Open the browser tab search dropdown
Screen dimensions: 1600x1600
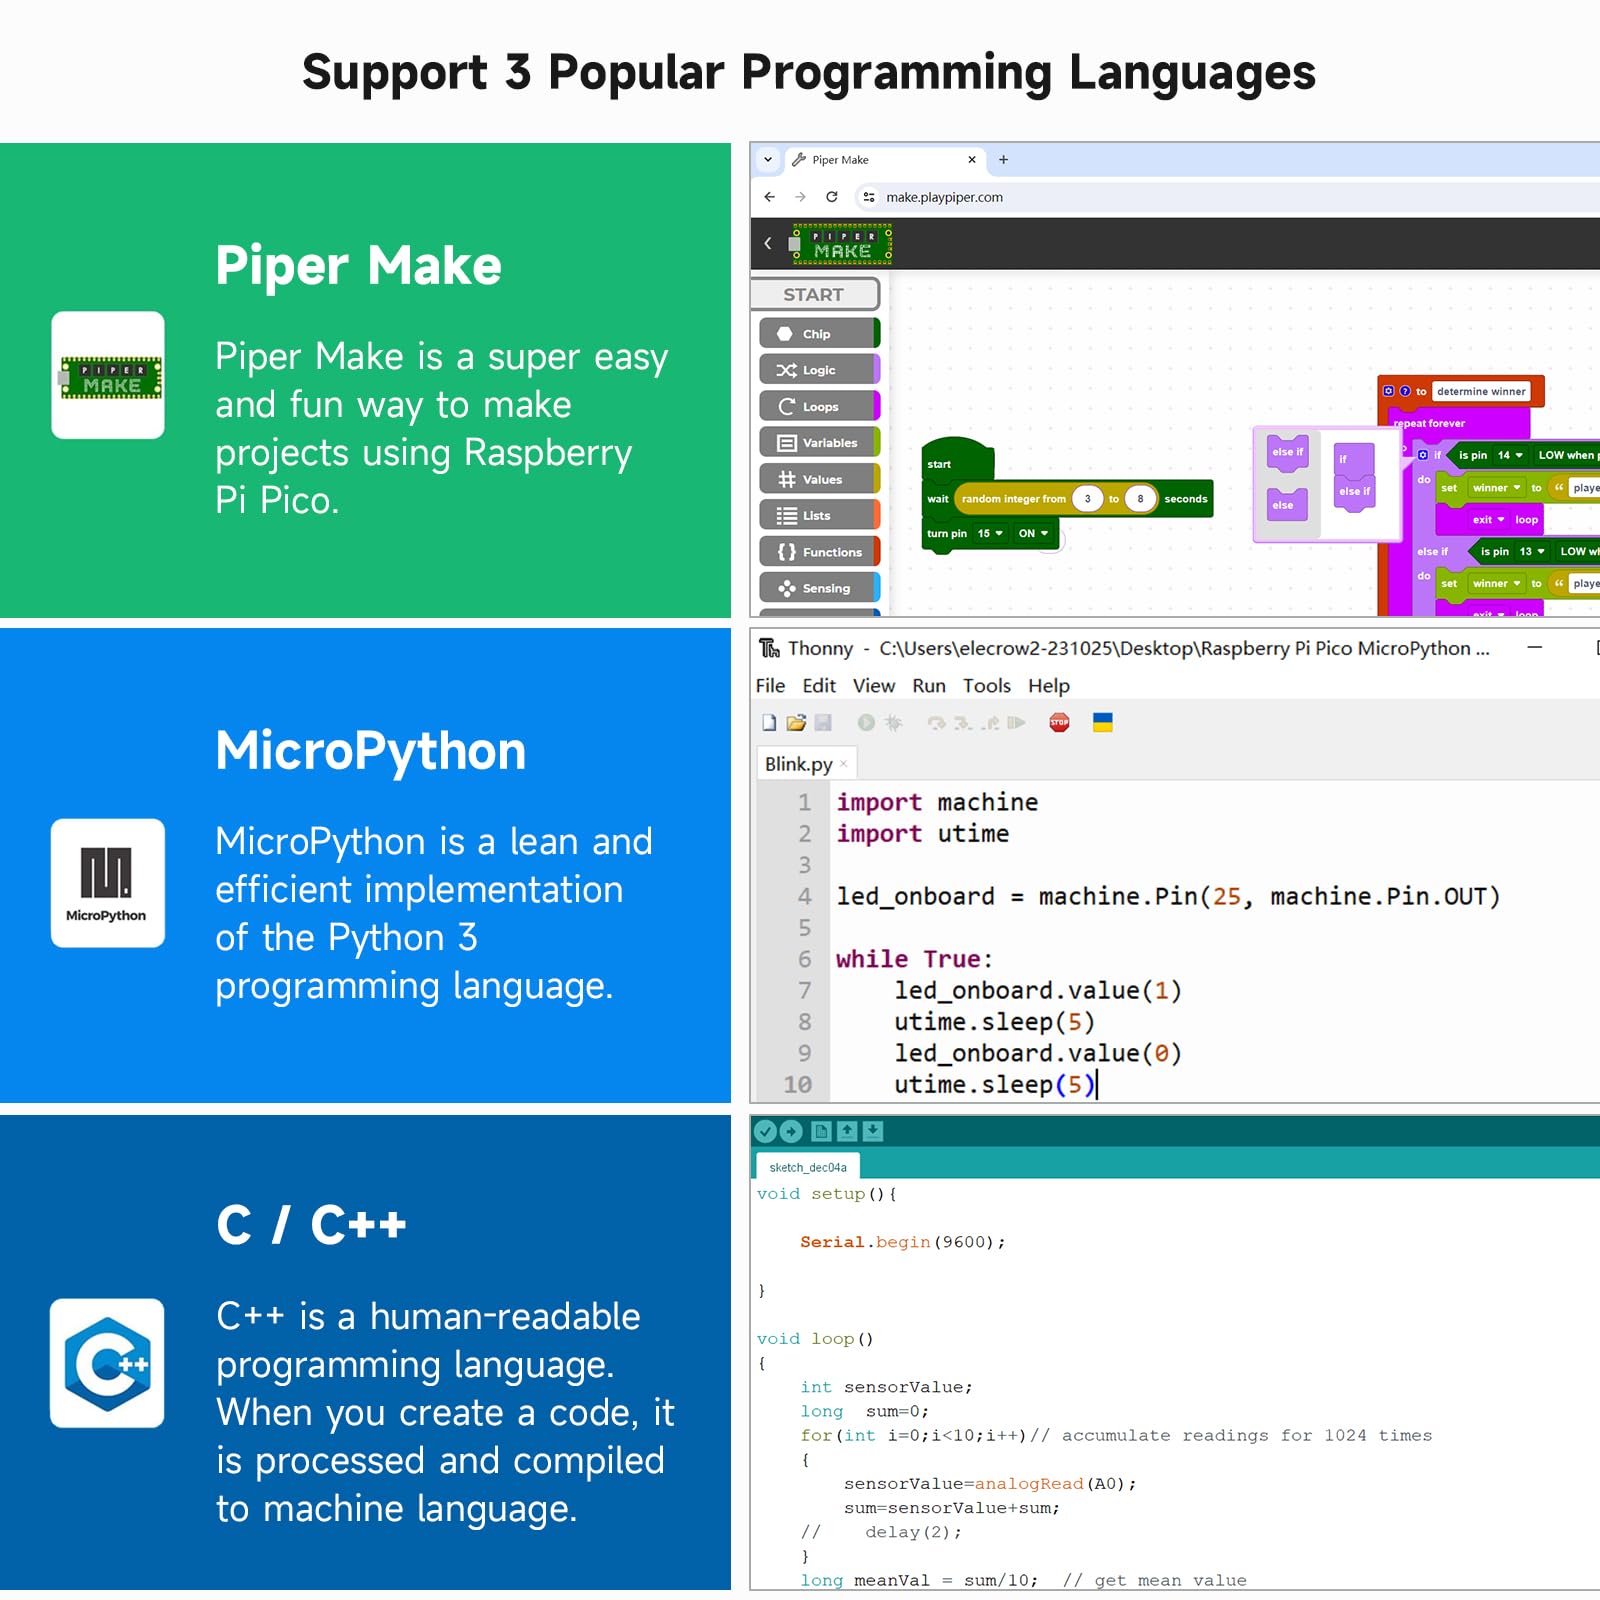coord(768,160)
